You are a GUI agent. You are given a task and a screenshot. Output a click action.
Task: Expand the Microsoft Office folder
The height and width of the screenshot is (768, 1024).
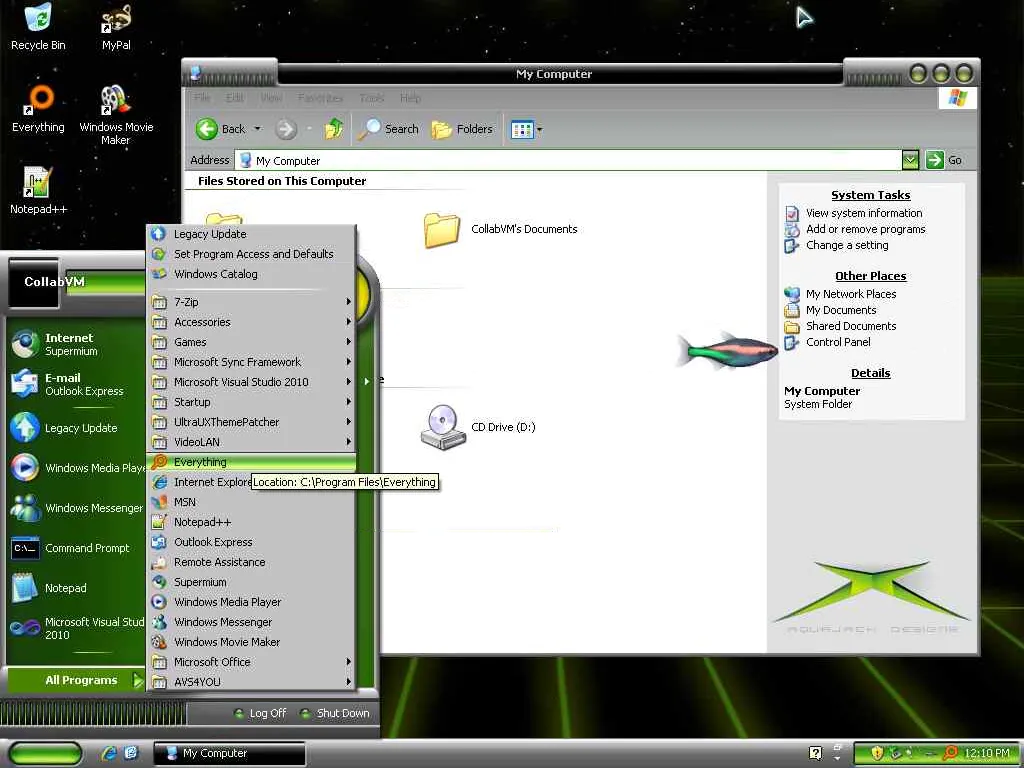tap(251, 662)
